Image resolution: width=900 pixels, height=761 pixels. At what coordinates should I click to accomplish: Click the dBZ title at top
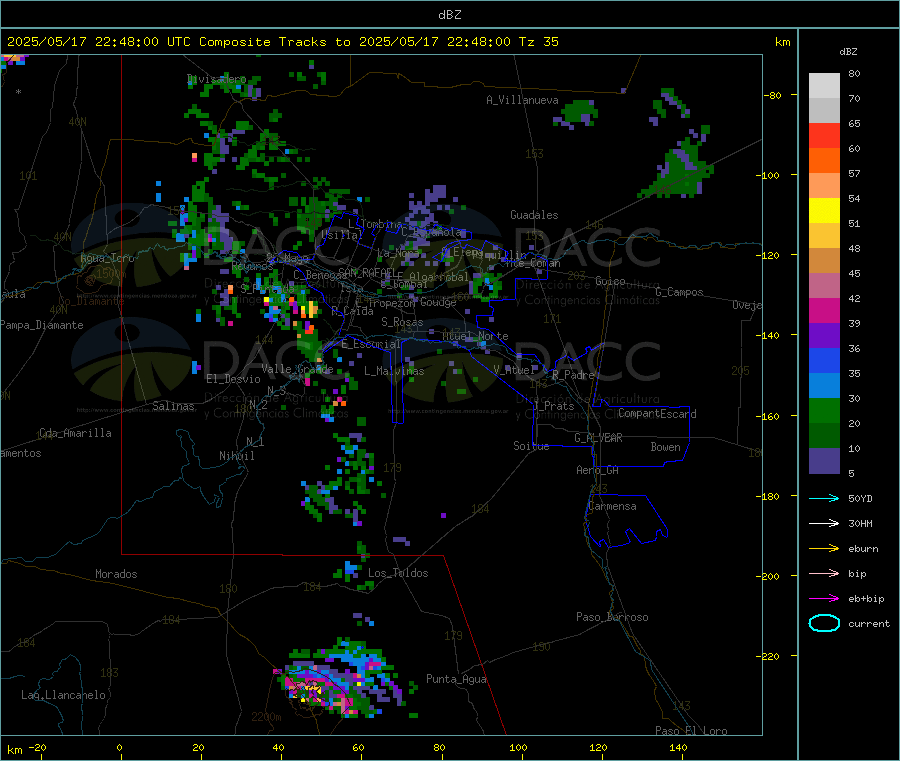tap(449, 15)
